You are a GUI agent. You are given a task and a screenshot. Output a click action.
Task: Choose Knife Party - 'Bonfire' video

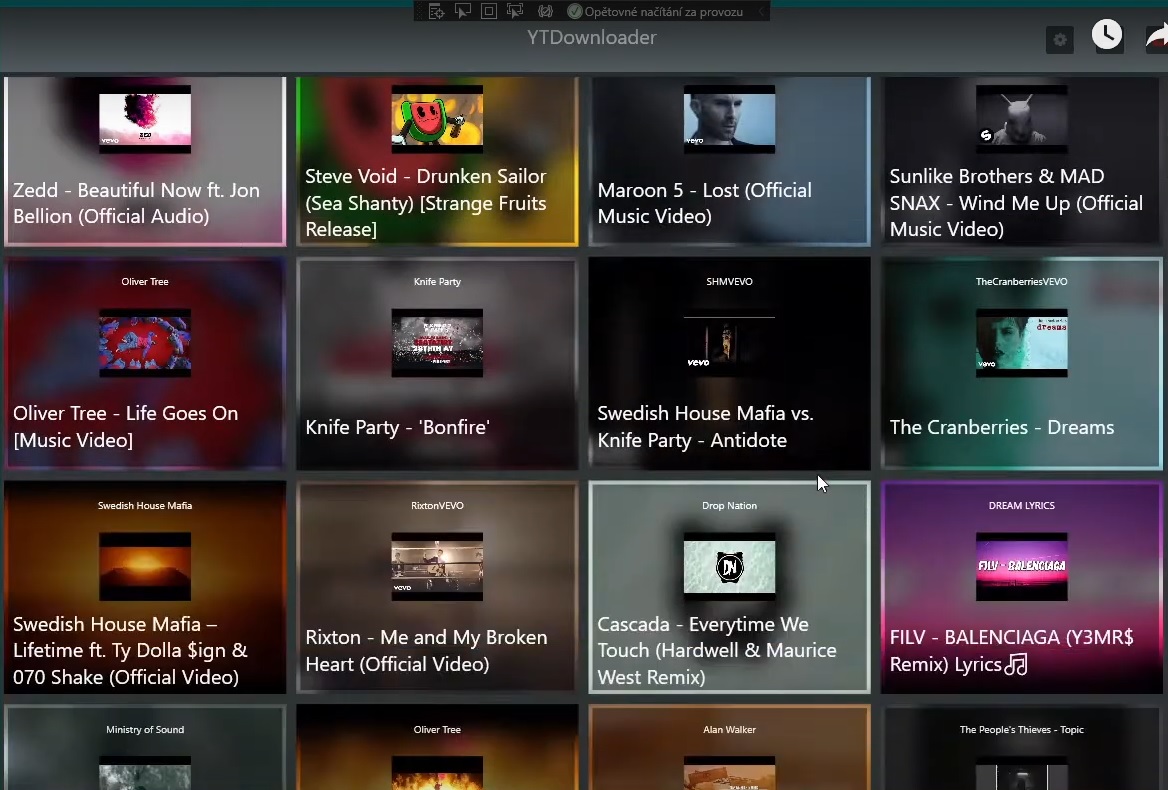coord(437,364)
